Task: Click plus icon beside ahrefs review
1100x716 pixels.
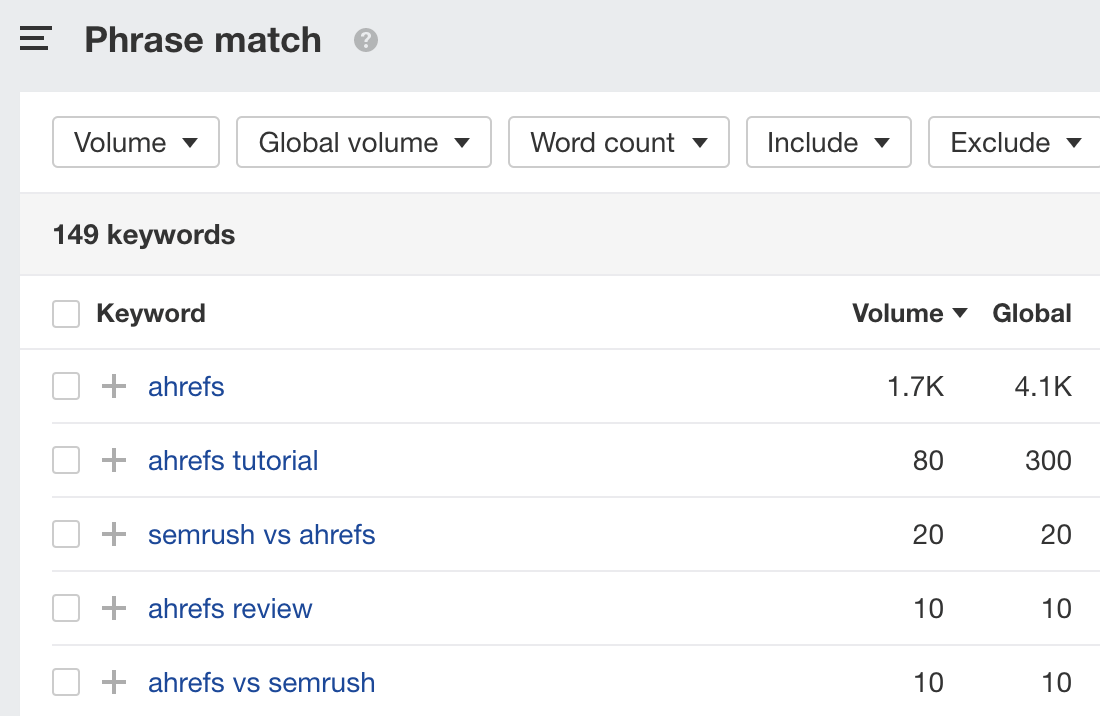Action: 115,608
